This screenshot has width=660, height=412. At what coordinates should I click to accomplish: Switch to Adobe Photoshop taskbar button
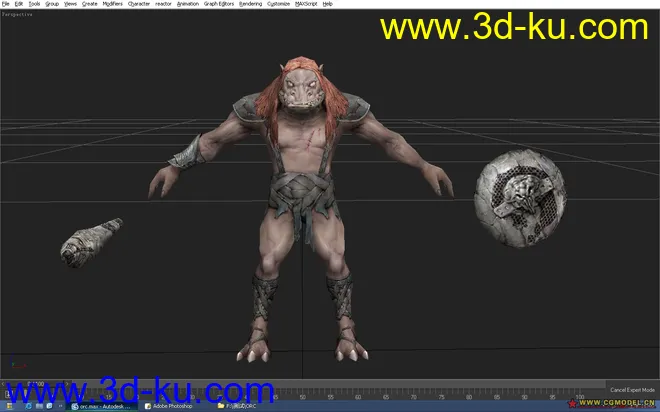click(x=169, y=407)
